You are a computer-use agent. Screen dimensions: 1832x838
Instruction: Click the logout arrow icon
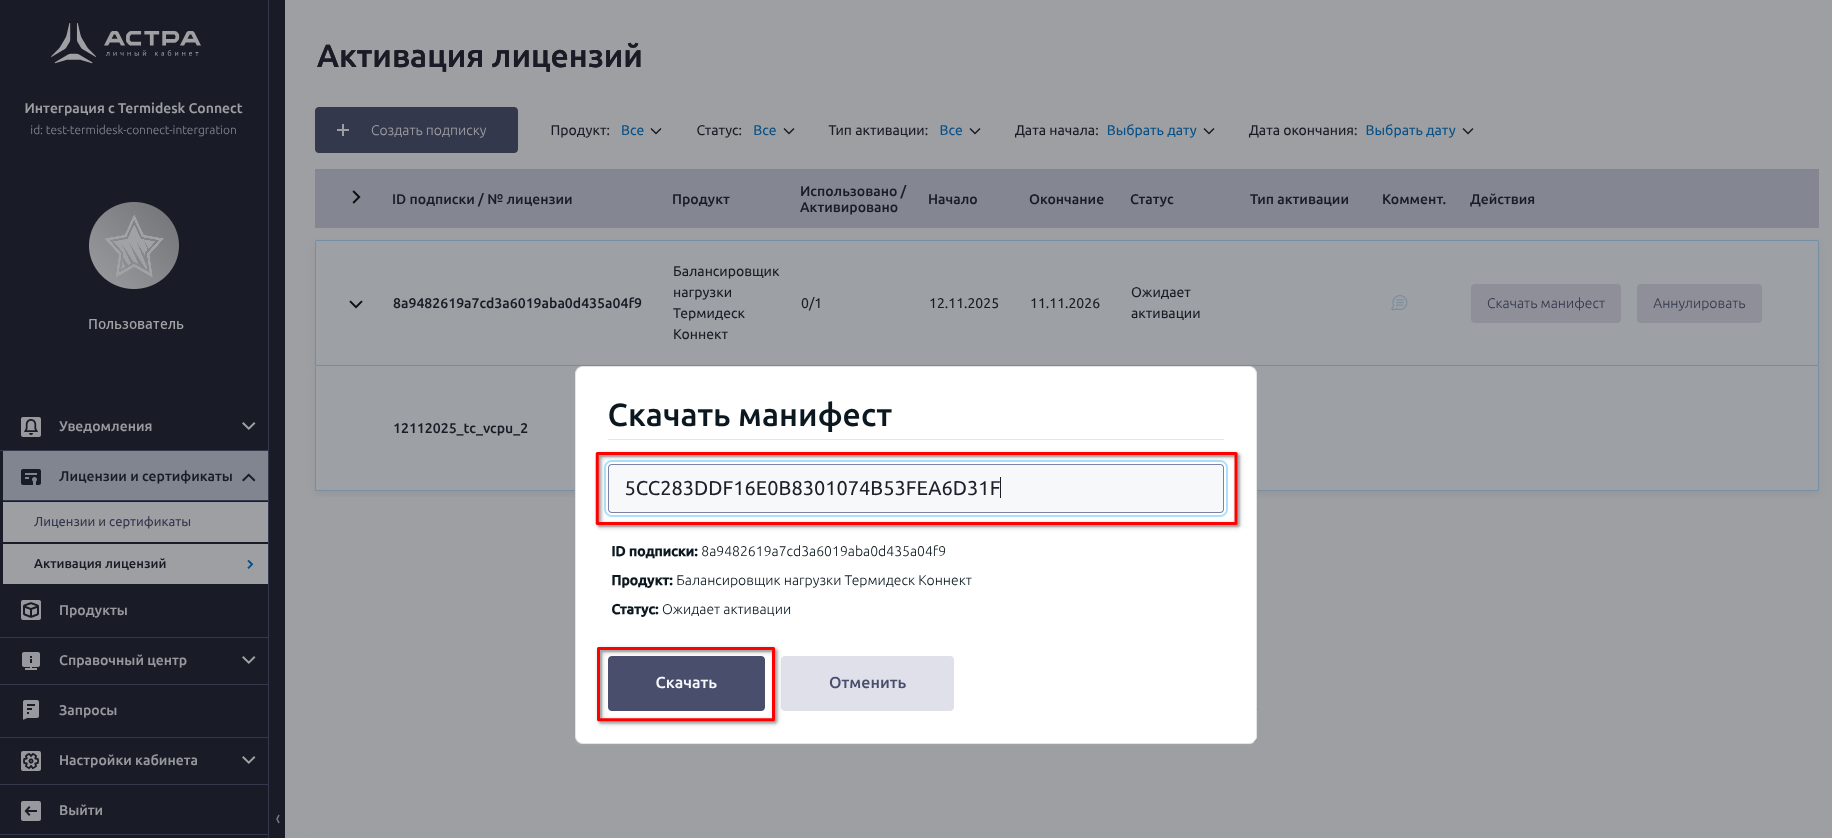tap(31, 811)
